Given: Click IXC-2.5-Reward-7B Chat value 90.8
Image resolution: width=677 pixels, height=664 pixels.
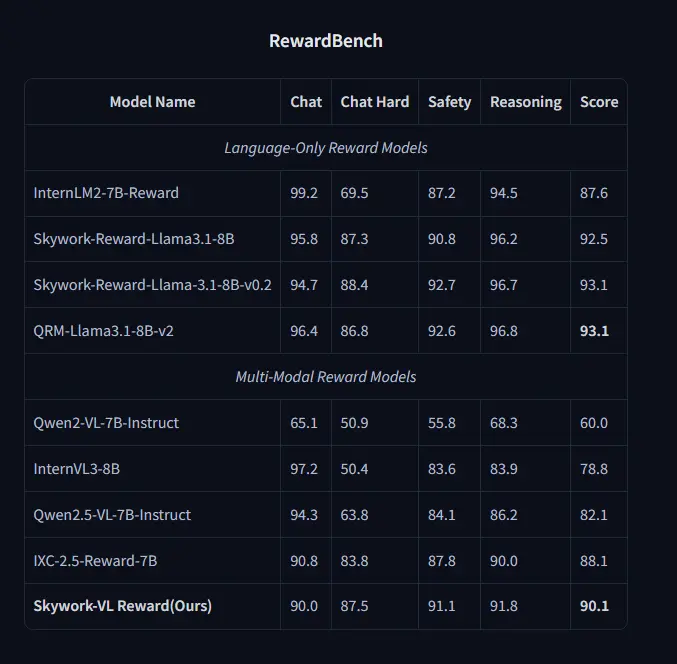Looking at the screenshot, I should pos(304,561).
